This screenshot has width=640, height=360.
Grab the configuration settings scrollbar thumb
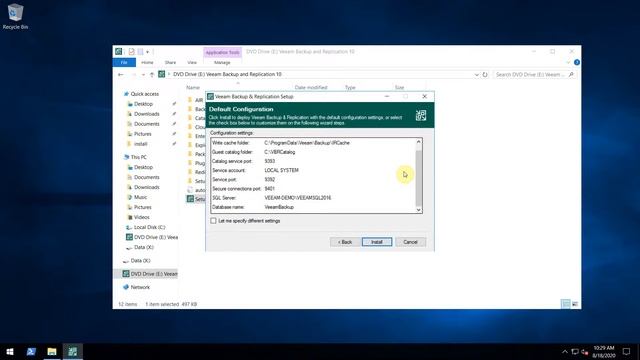(418, 178)
